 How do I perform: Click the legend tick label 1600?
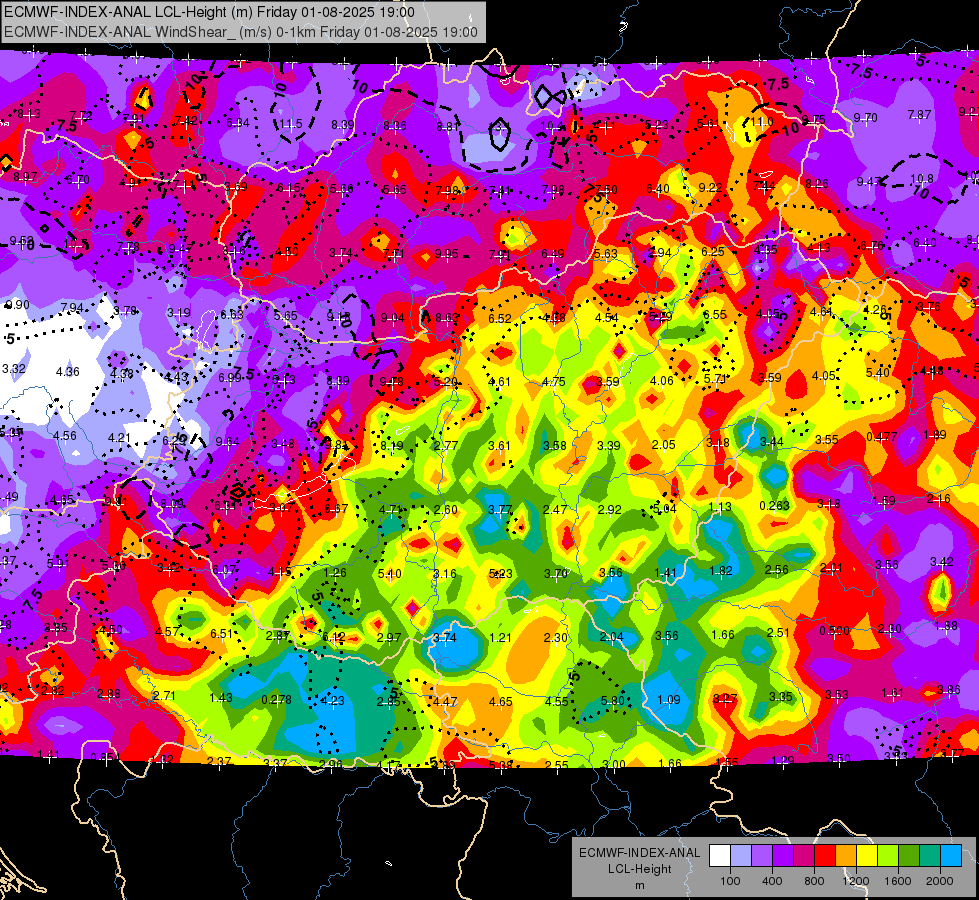click(898, 881)
